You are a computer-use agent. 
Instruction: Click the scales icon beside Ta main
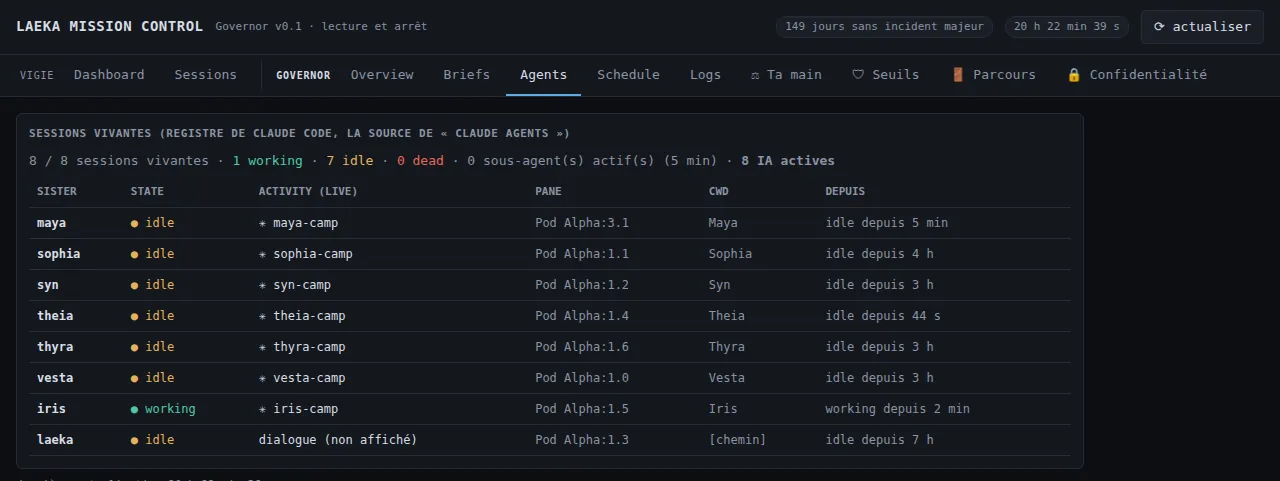755,75
